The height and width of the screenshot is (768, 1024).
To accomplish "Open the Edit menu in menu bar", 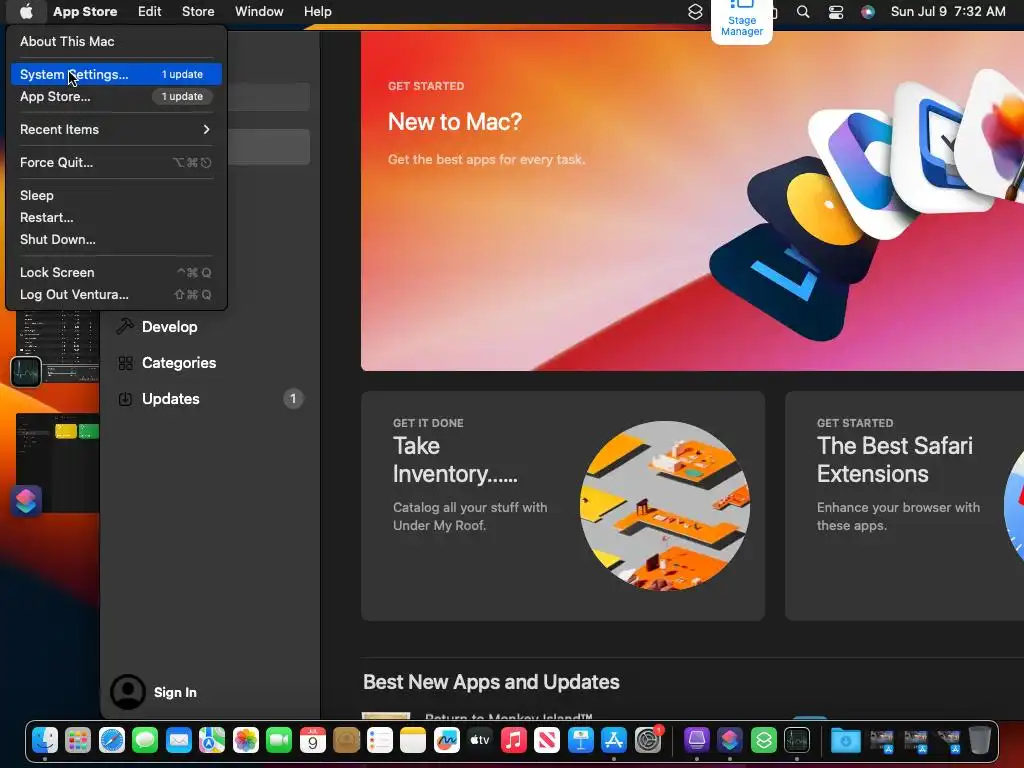I will click(x=150, y=11).
